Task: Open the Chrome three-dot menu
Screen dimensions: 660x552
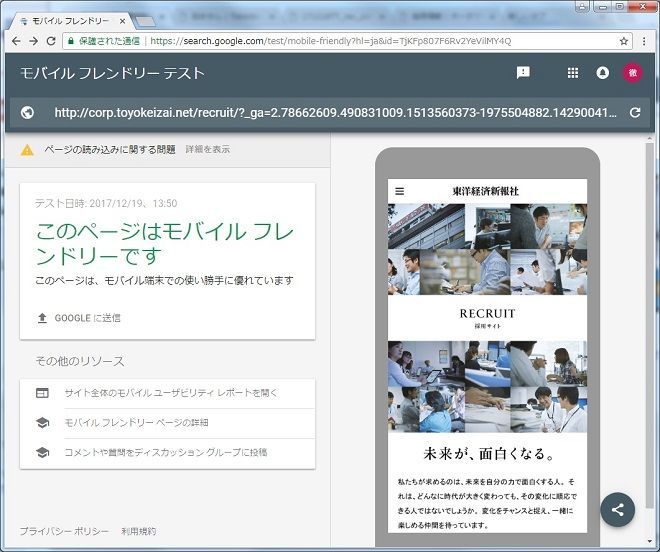Action: 645,41
